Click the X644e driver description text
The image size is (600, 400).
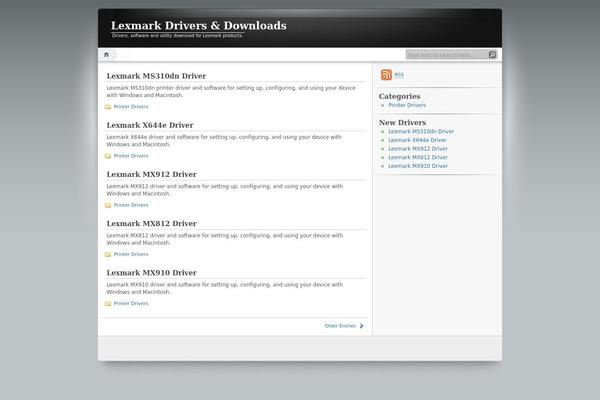[x=224, y=141]
